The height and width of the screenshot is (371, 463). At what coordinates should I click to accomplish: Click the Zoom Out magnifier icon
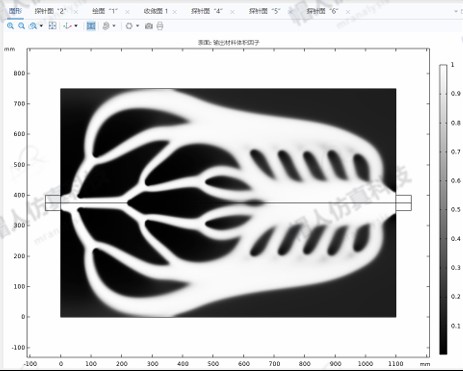(21, 26)
